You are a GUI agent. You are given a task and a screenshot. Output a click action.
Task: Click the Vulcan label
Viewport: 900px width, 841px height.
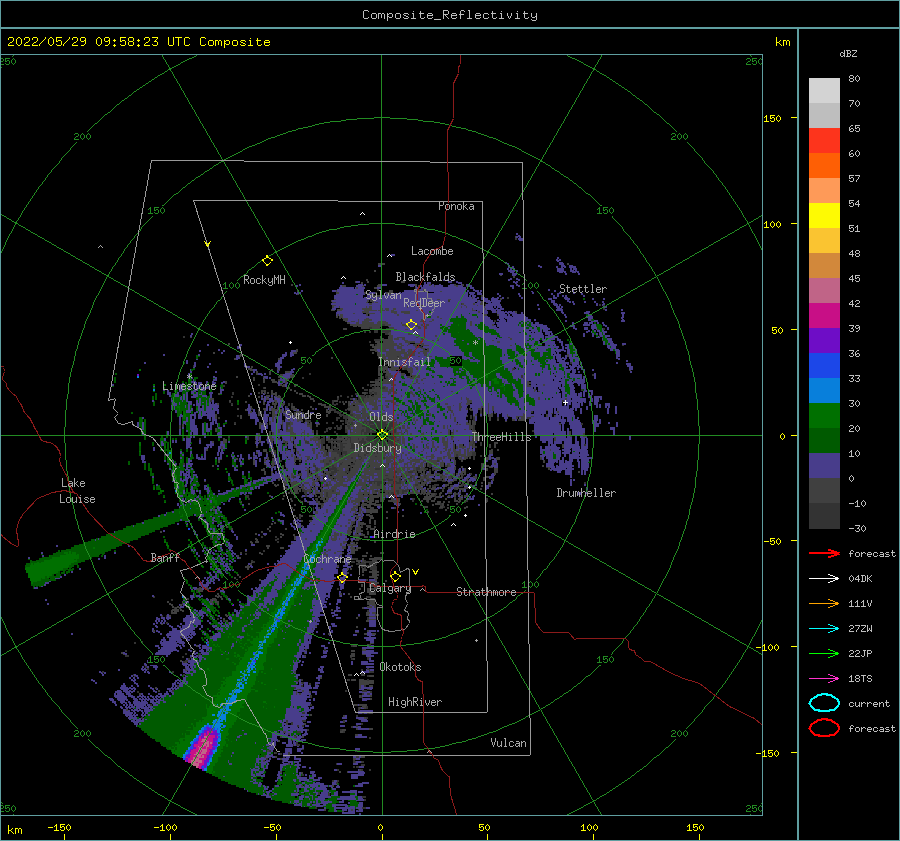tap(509, 743)
